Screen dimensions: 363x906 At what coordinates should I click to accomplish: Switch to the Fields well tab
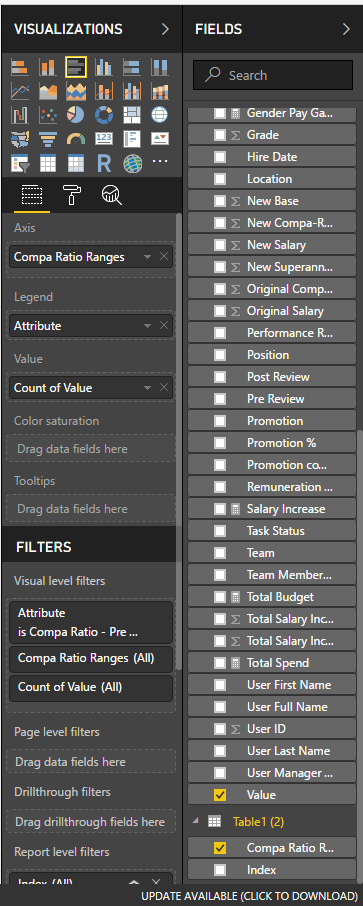click(x=32, y=195)
